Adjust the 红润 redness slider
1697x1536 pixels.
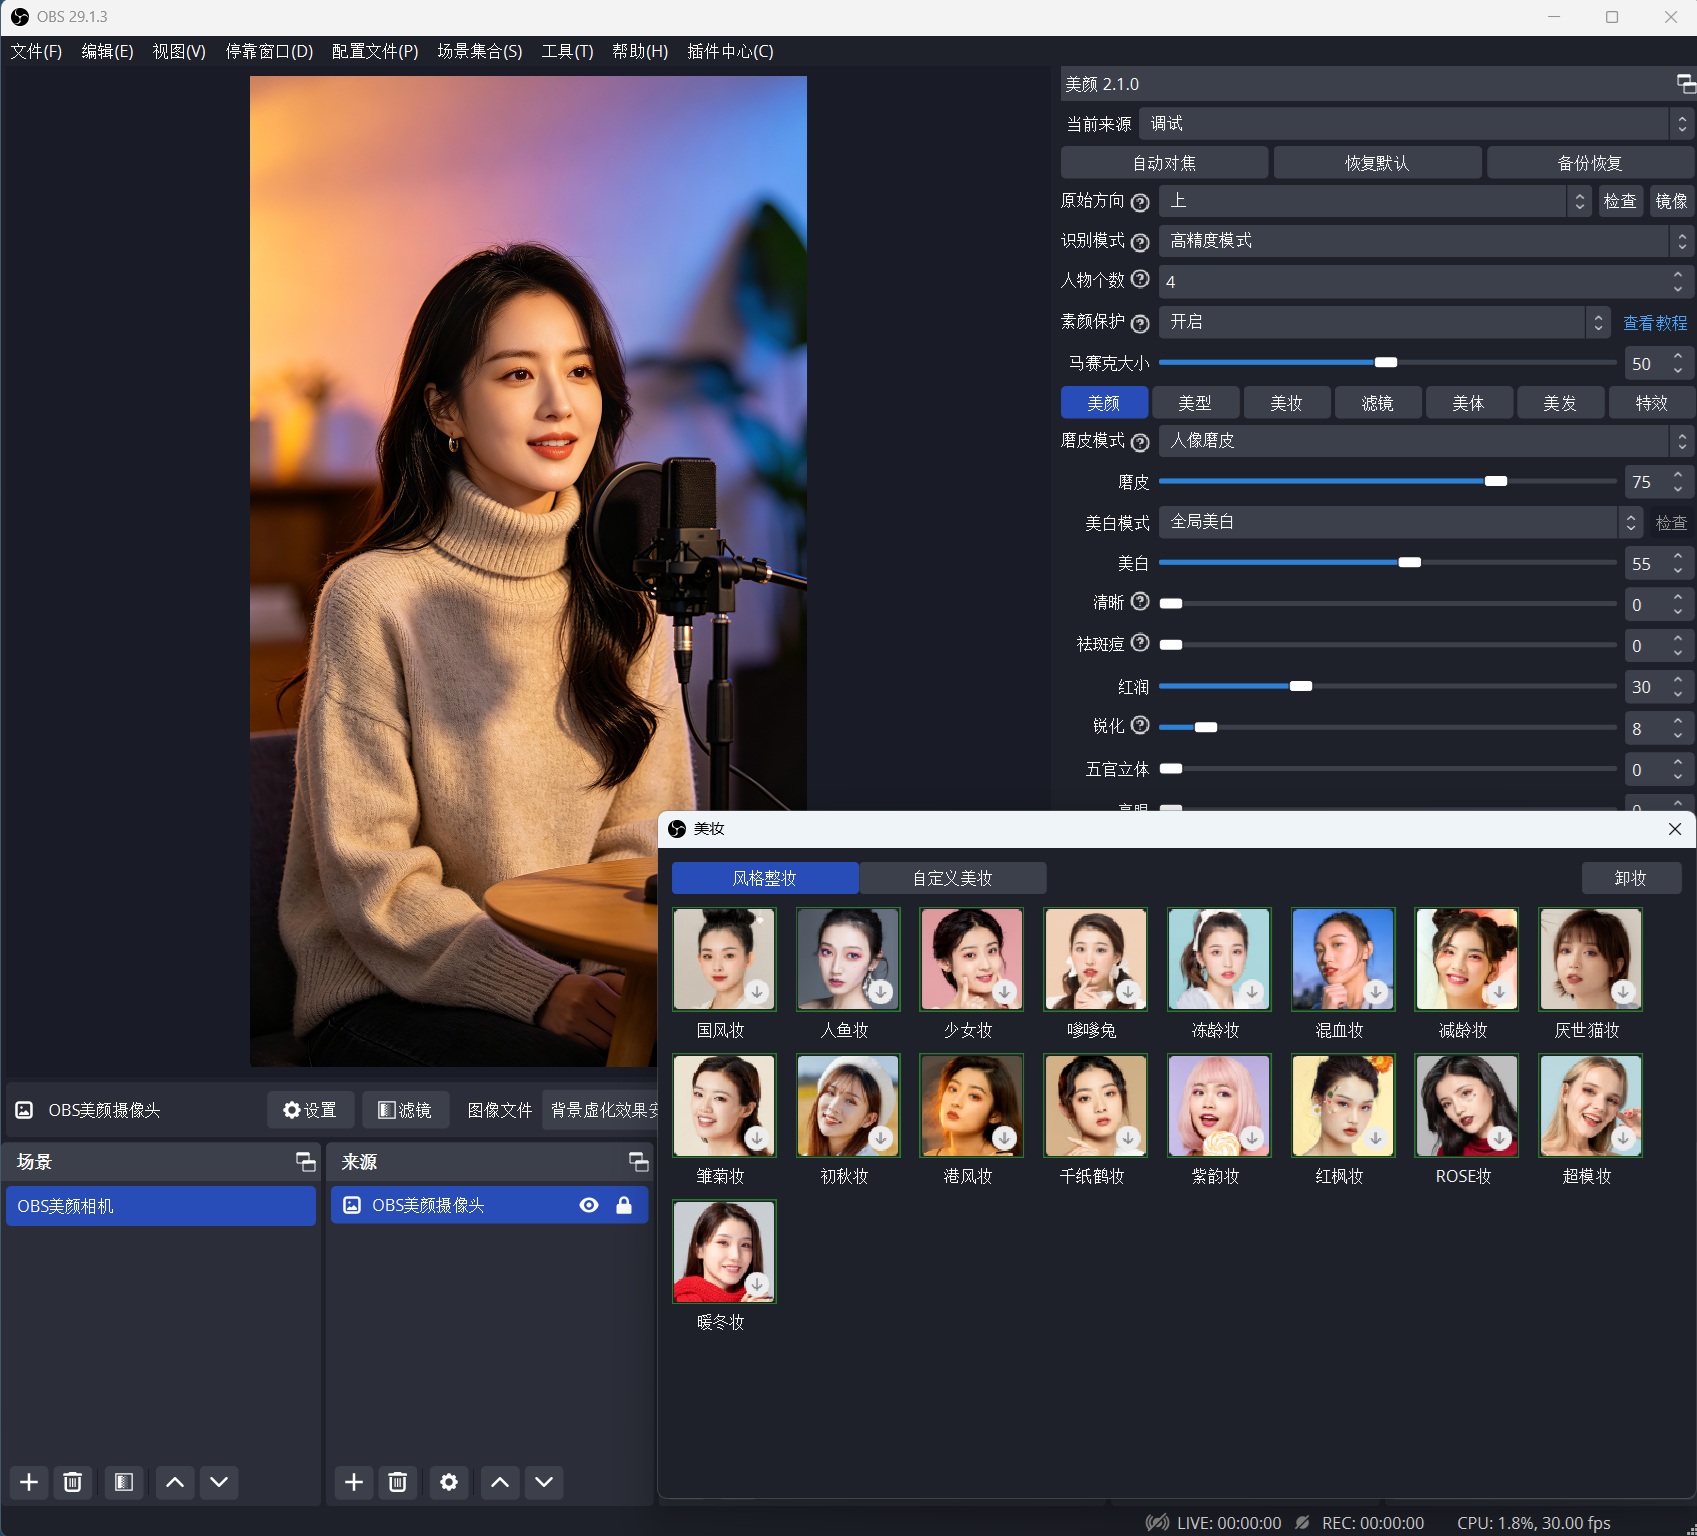pos(1302,686)
